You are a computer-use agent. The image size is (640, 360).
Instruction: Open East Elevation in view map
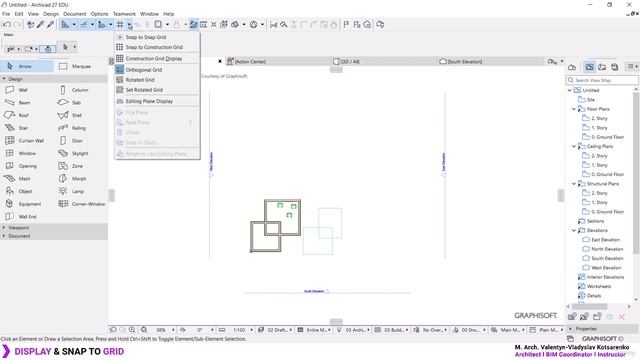(605, 240)
